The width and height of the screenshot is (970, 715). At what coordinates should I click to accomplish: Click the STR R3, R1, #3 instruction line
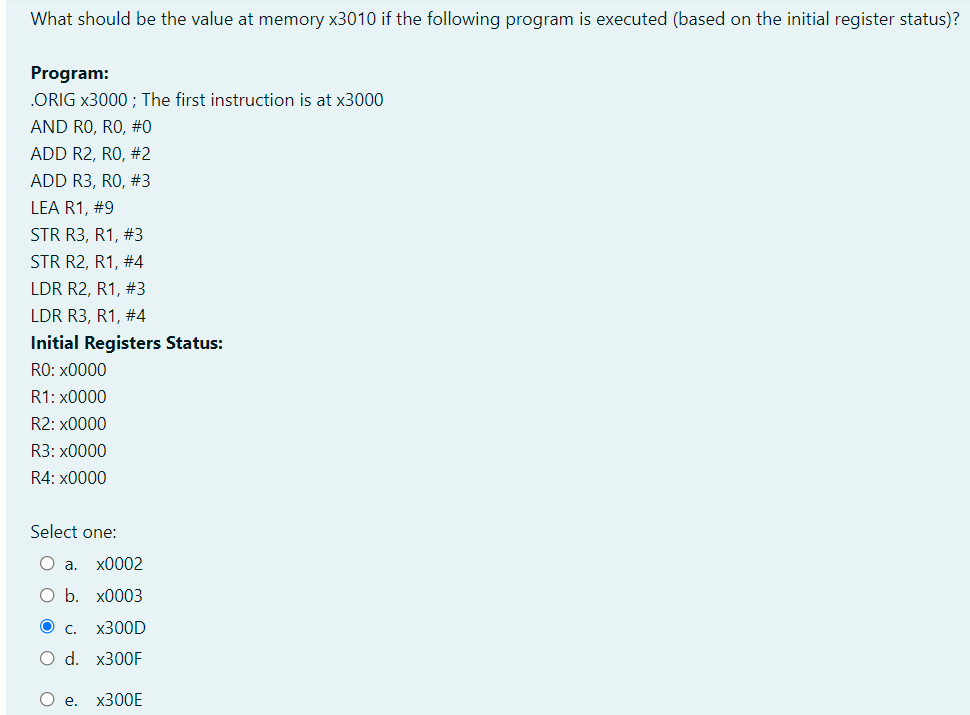(x=87, y=234)
